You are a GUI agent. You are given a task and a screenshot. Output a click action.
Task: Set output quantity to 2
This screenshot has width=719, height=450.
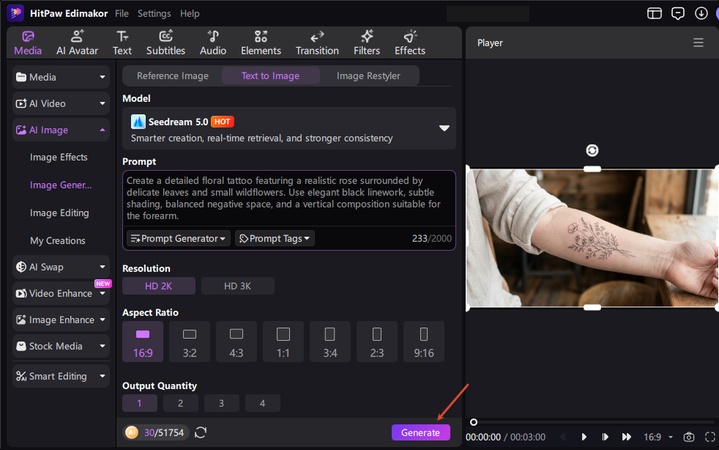coord(180,403)
